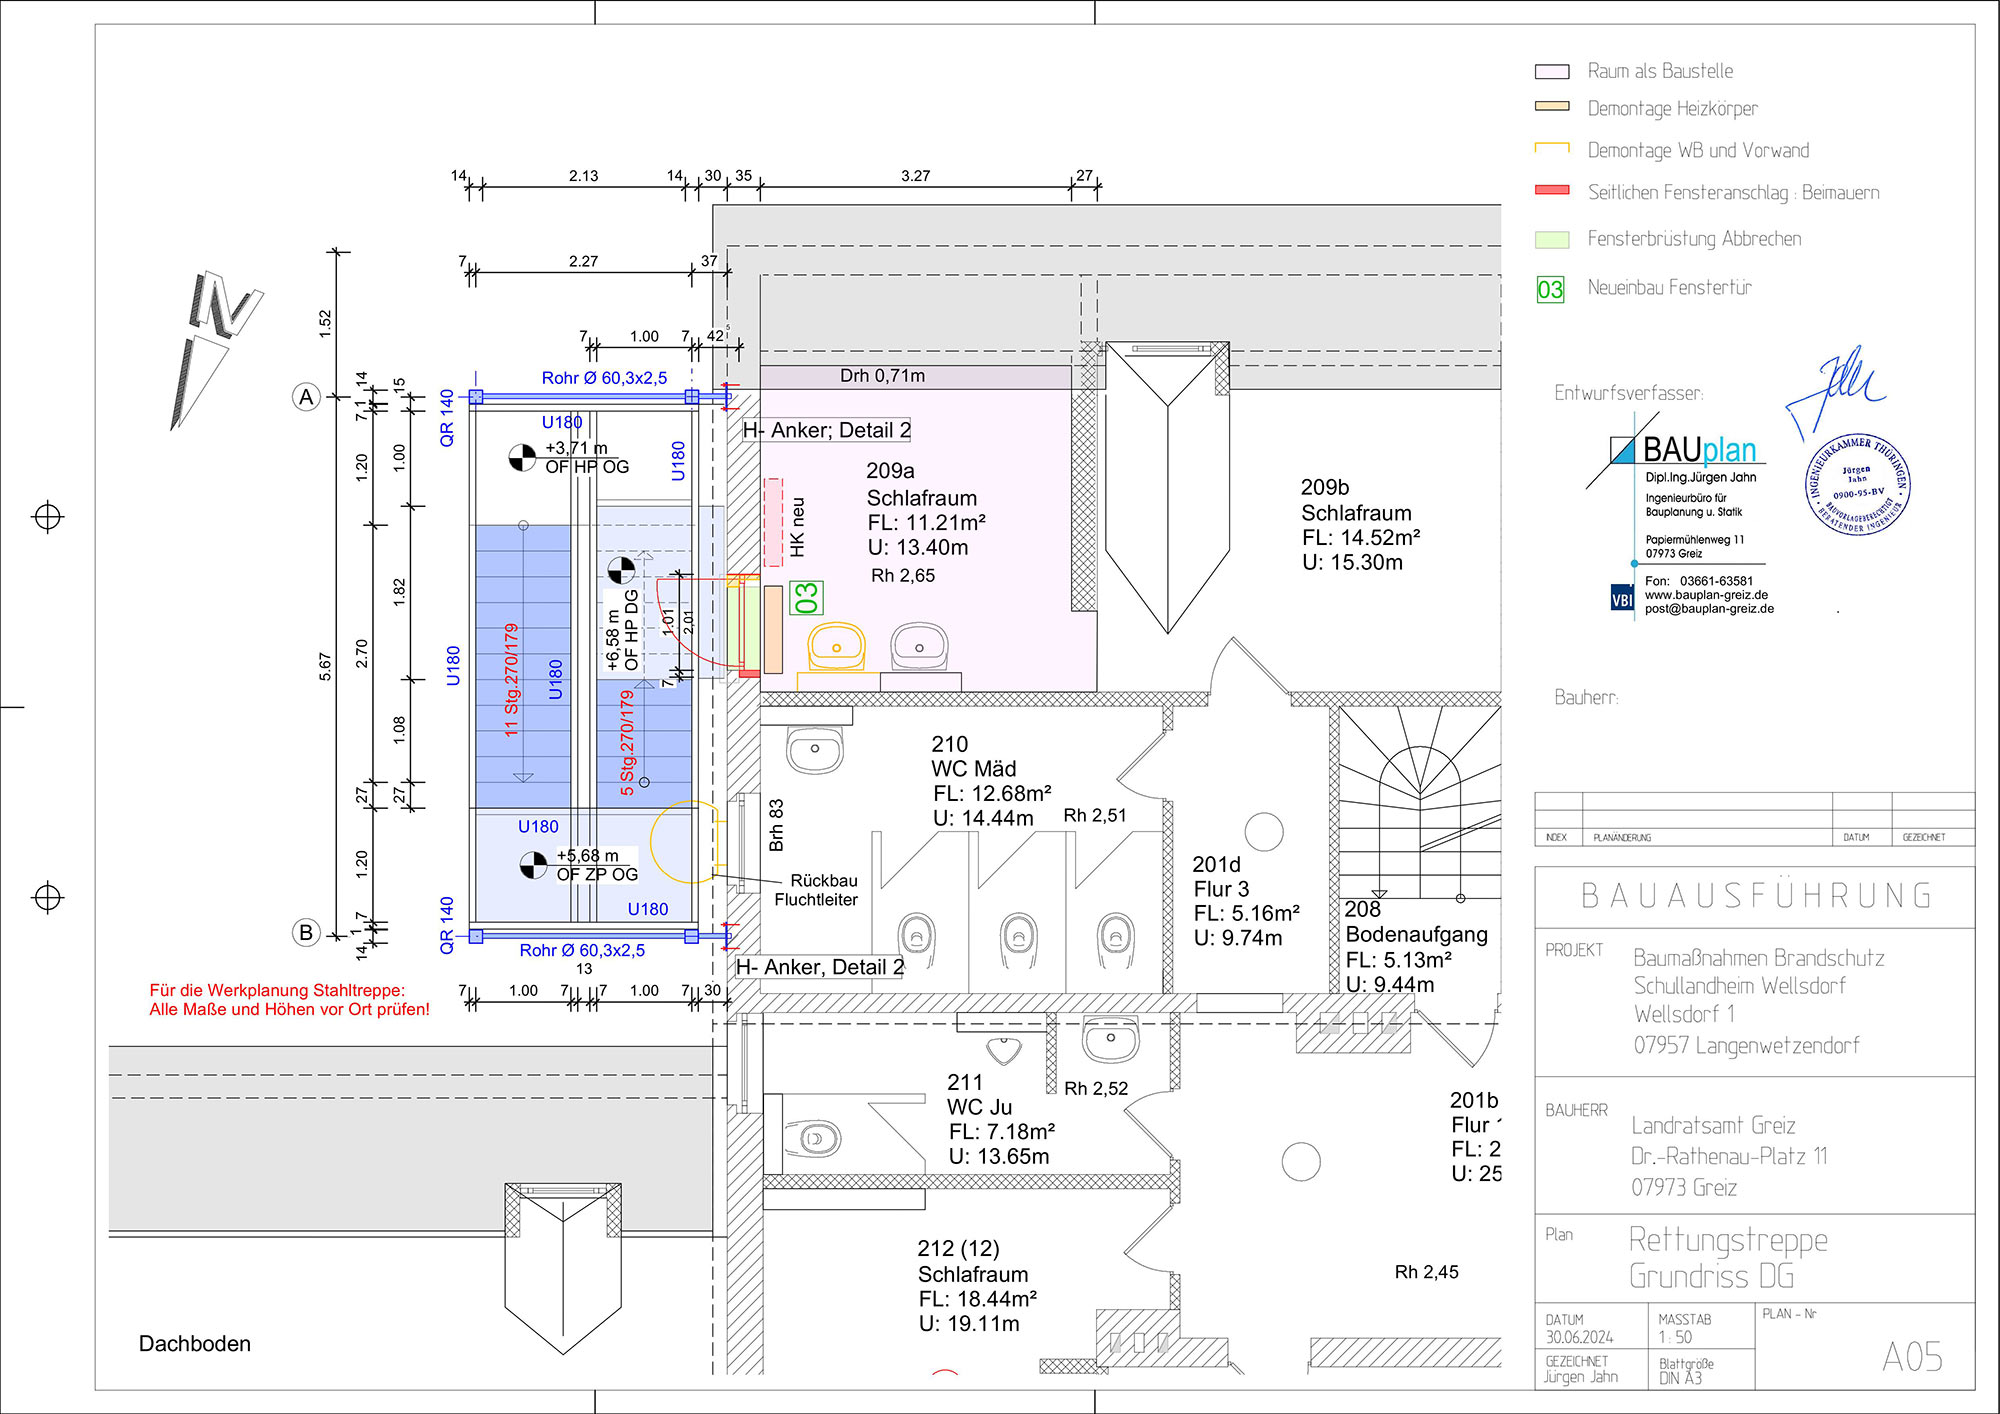
Task: Click green 03 tag in room 209a
Action: click(x=806, y=598)
